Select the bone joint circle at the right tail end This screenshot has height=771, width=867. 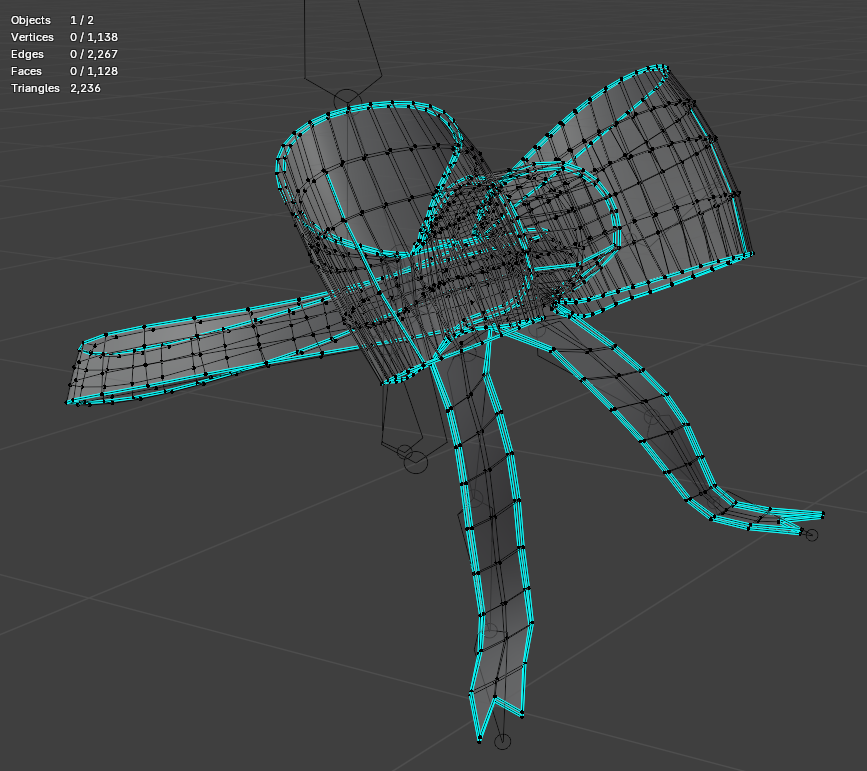pos(812,535)
